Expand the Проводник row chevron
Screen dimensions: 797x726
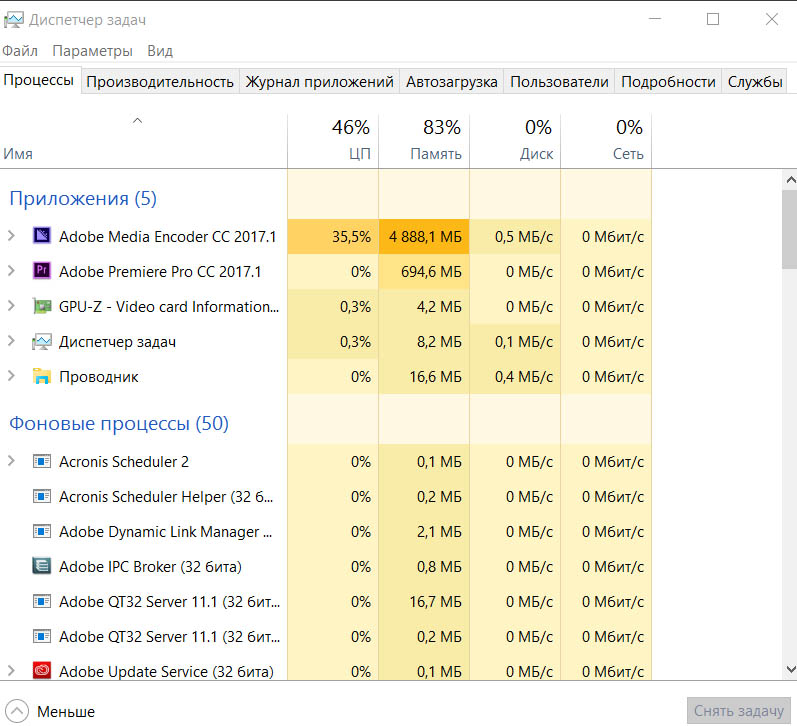click(11, 376)
